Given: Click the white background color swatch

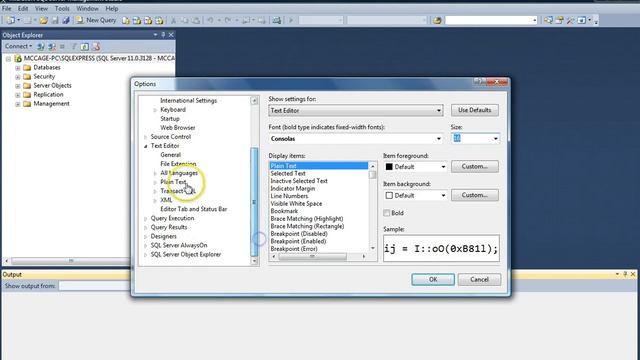Looking at the screenshot, I should click(389, 196).
